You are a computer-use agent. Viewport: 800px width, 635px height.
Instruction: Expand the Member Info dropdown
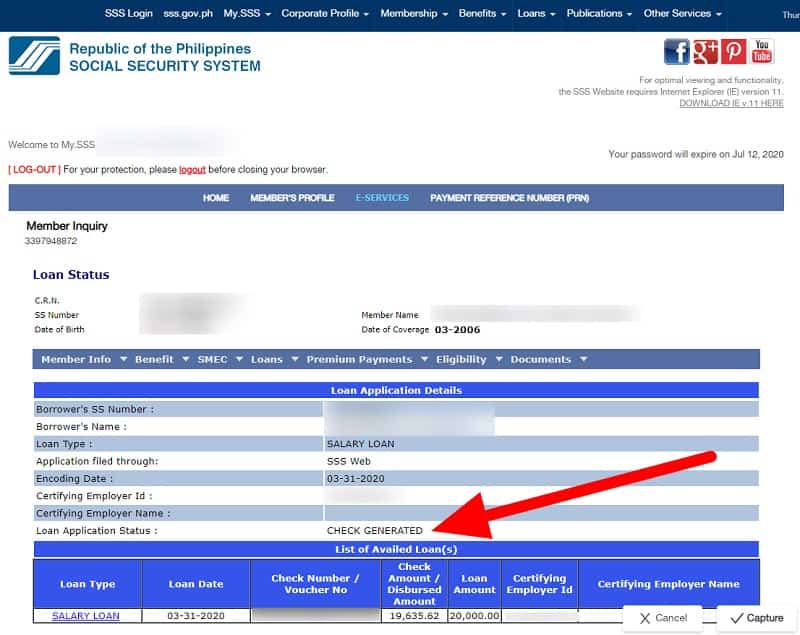76,359
